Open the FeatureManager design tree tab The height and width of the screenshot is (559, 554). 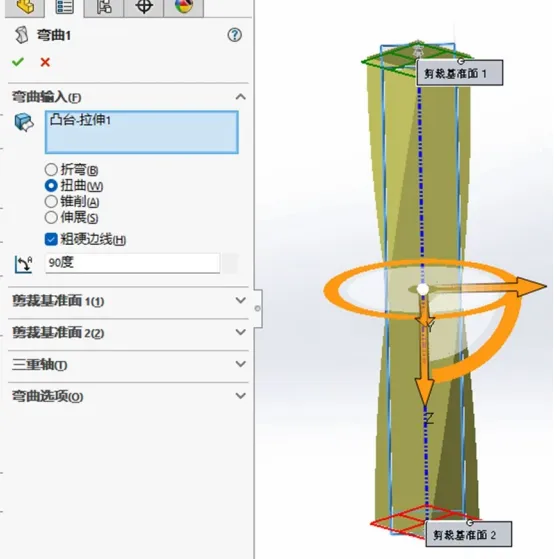click(25, 7)
